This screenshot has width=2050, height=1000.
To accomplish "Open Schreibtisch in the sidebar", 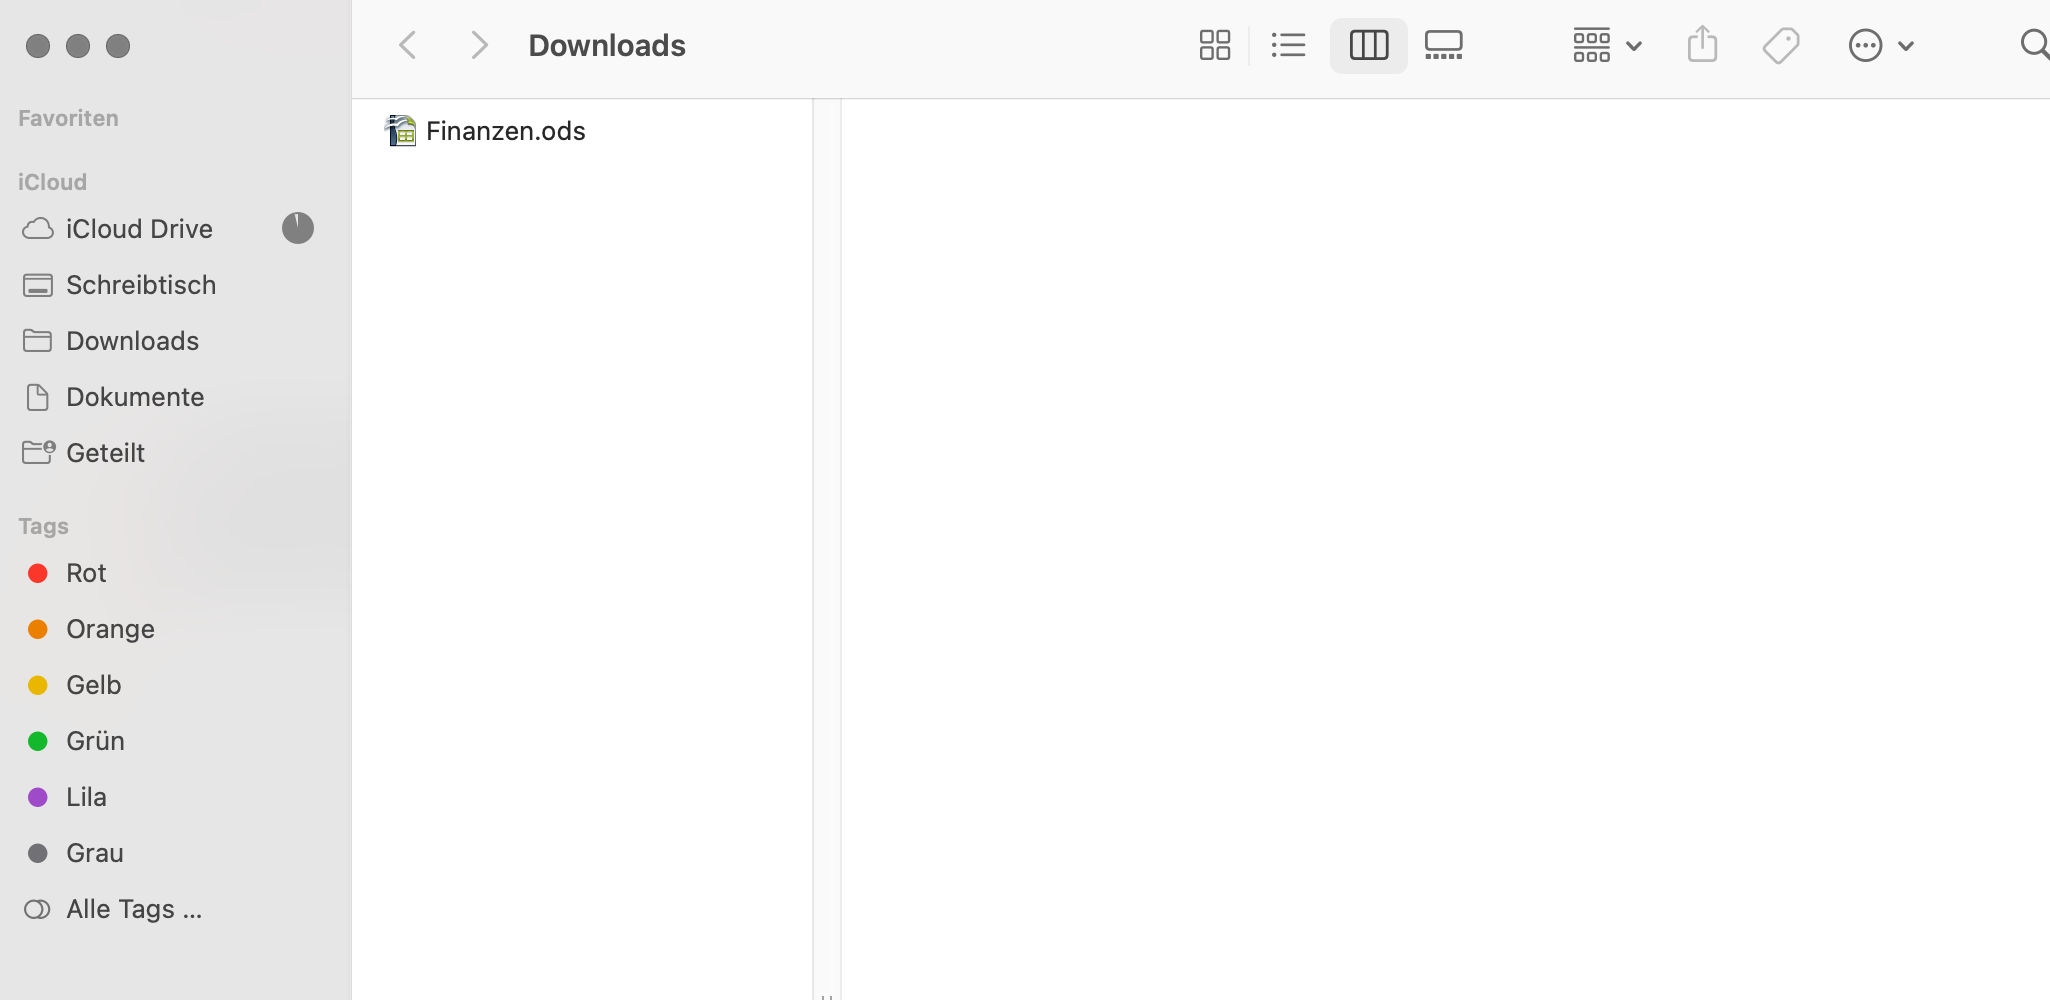I will coord(141,285).
